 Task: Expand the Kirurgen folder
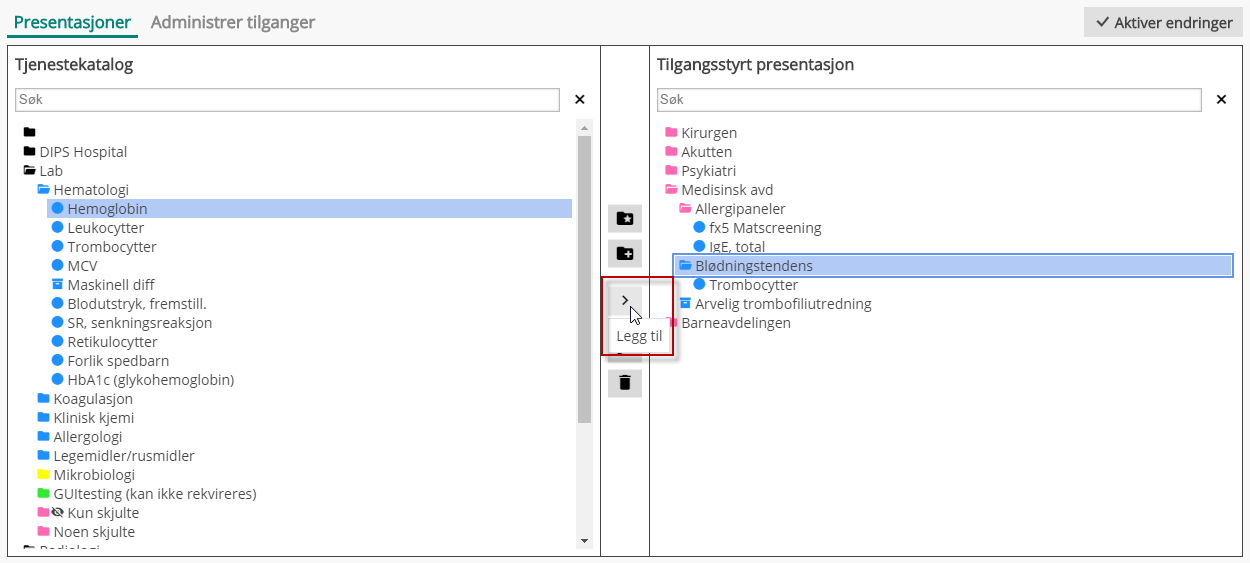click(671, 133)
